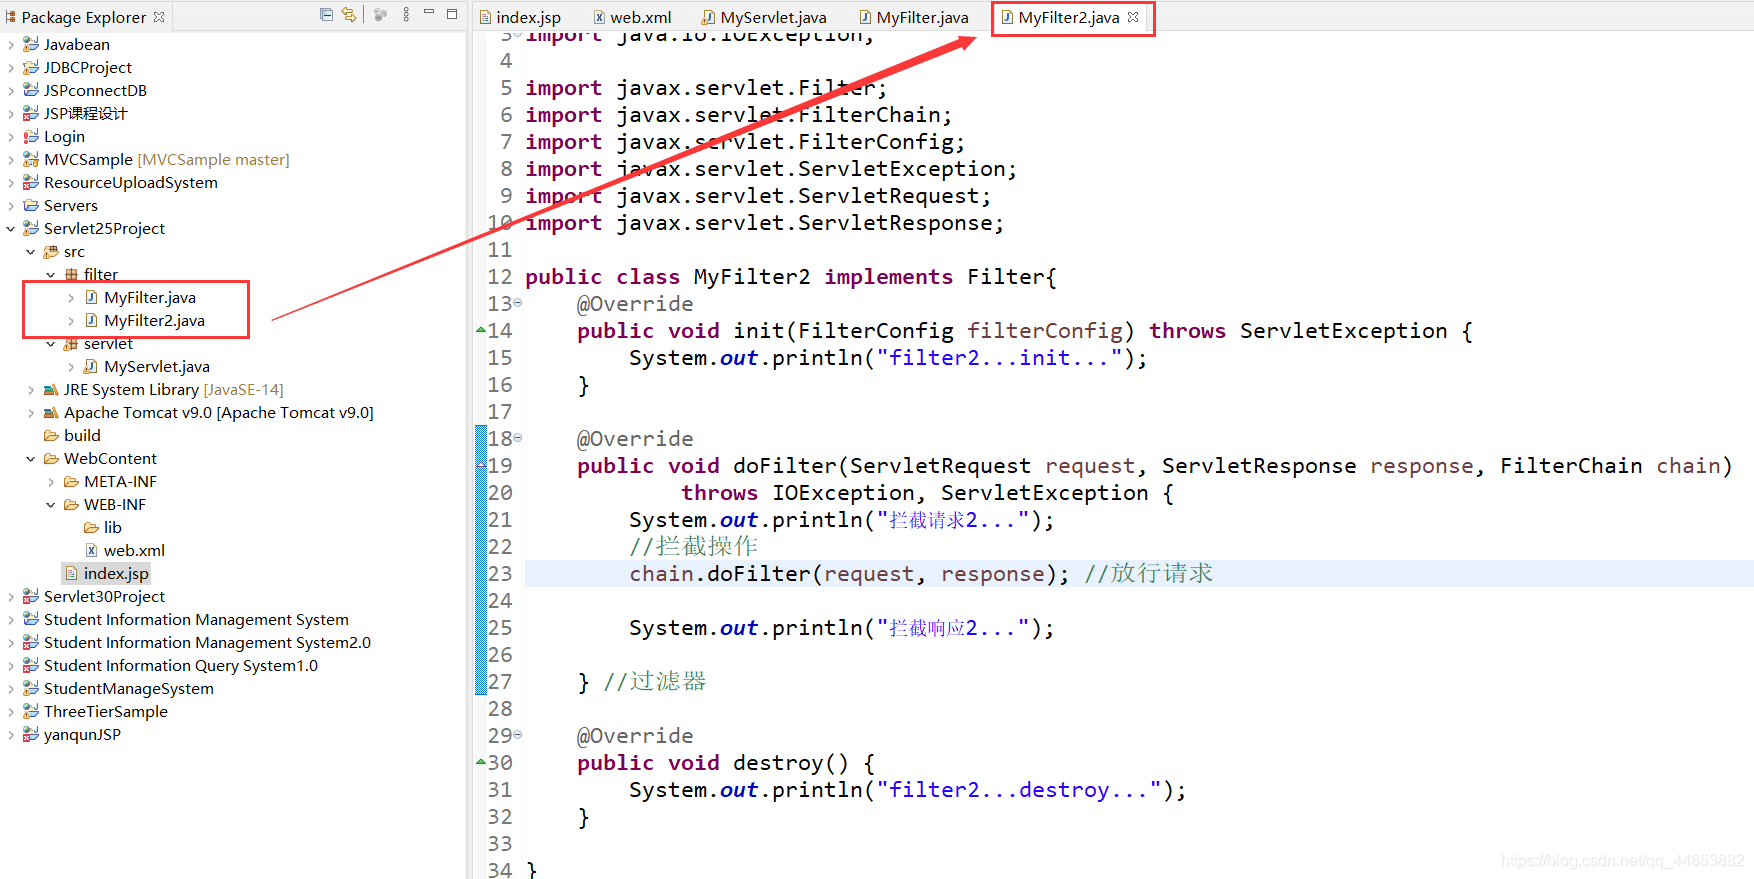Switch to the index.jsp editor tab
Screen dimensions: 1754x879
coord(520,17)
